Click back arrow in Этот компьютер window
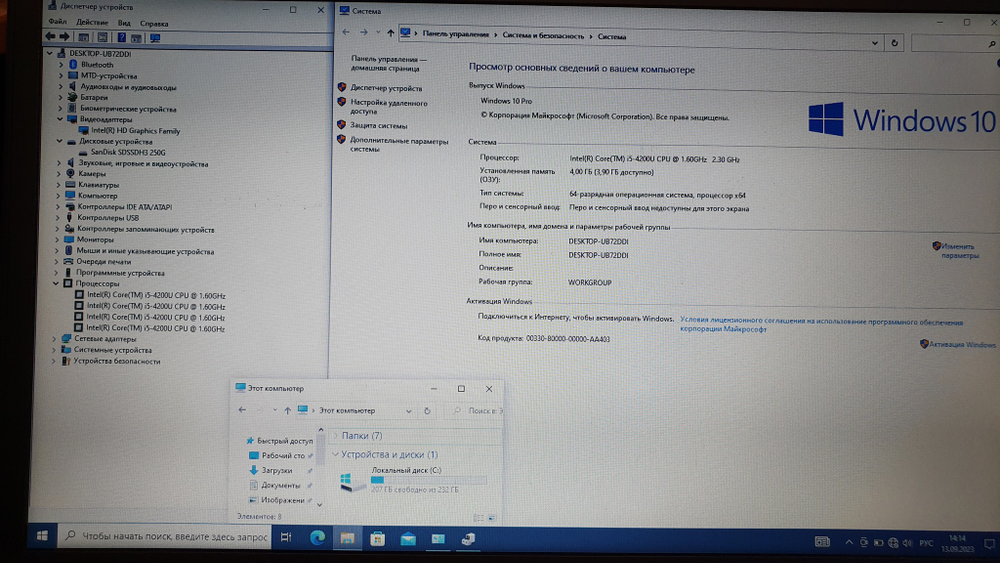This screenshot has width=1000, height=563. (x=242, y=410)
